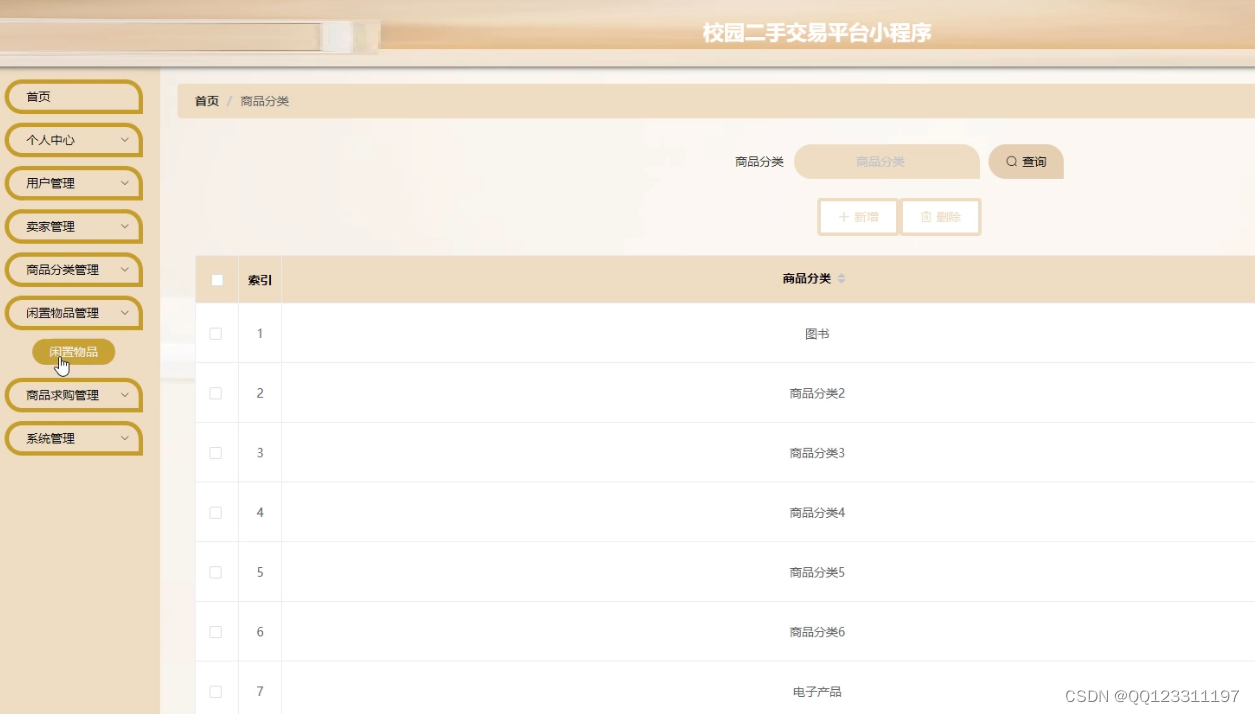The height and width of the screenshot is (714, 1255).
Task: Expand the 卖家管理 menu chevron
Action: [x=125, y=226]
